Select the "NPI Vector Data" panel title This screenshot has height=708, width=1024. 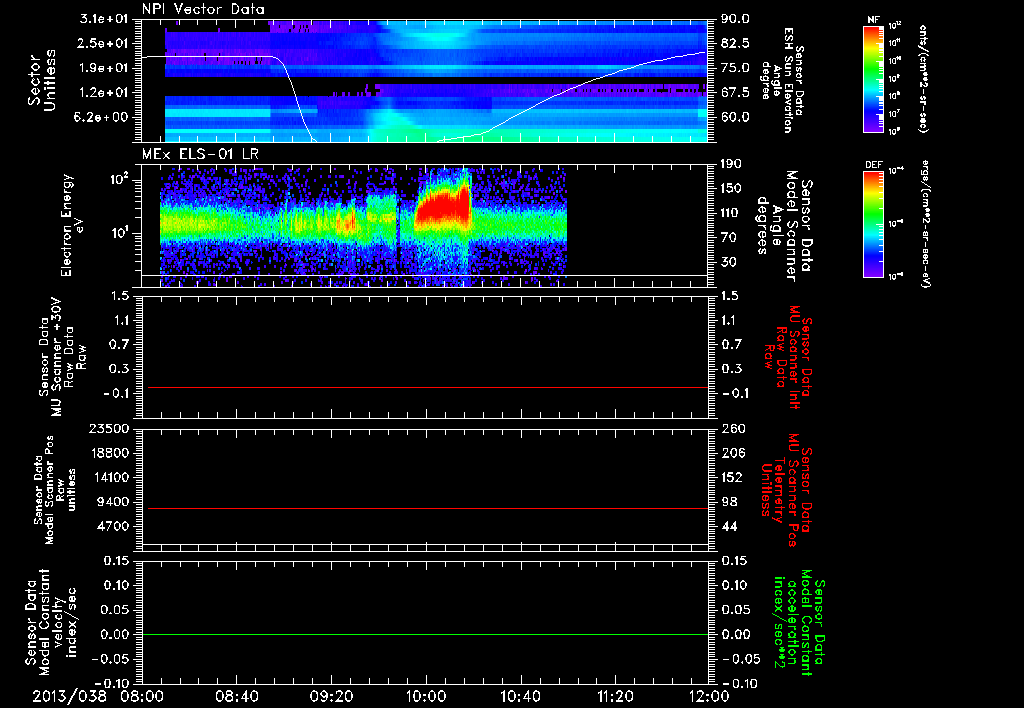point(204,9)
